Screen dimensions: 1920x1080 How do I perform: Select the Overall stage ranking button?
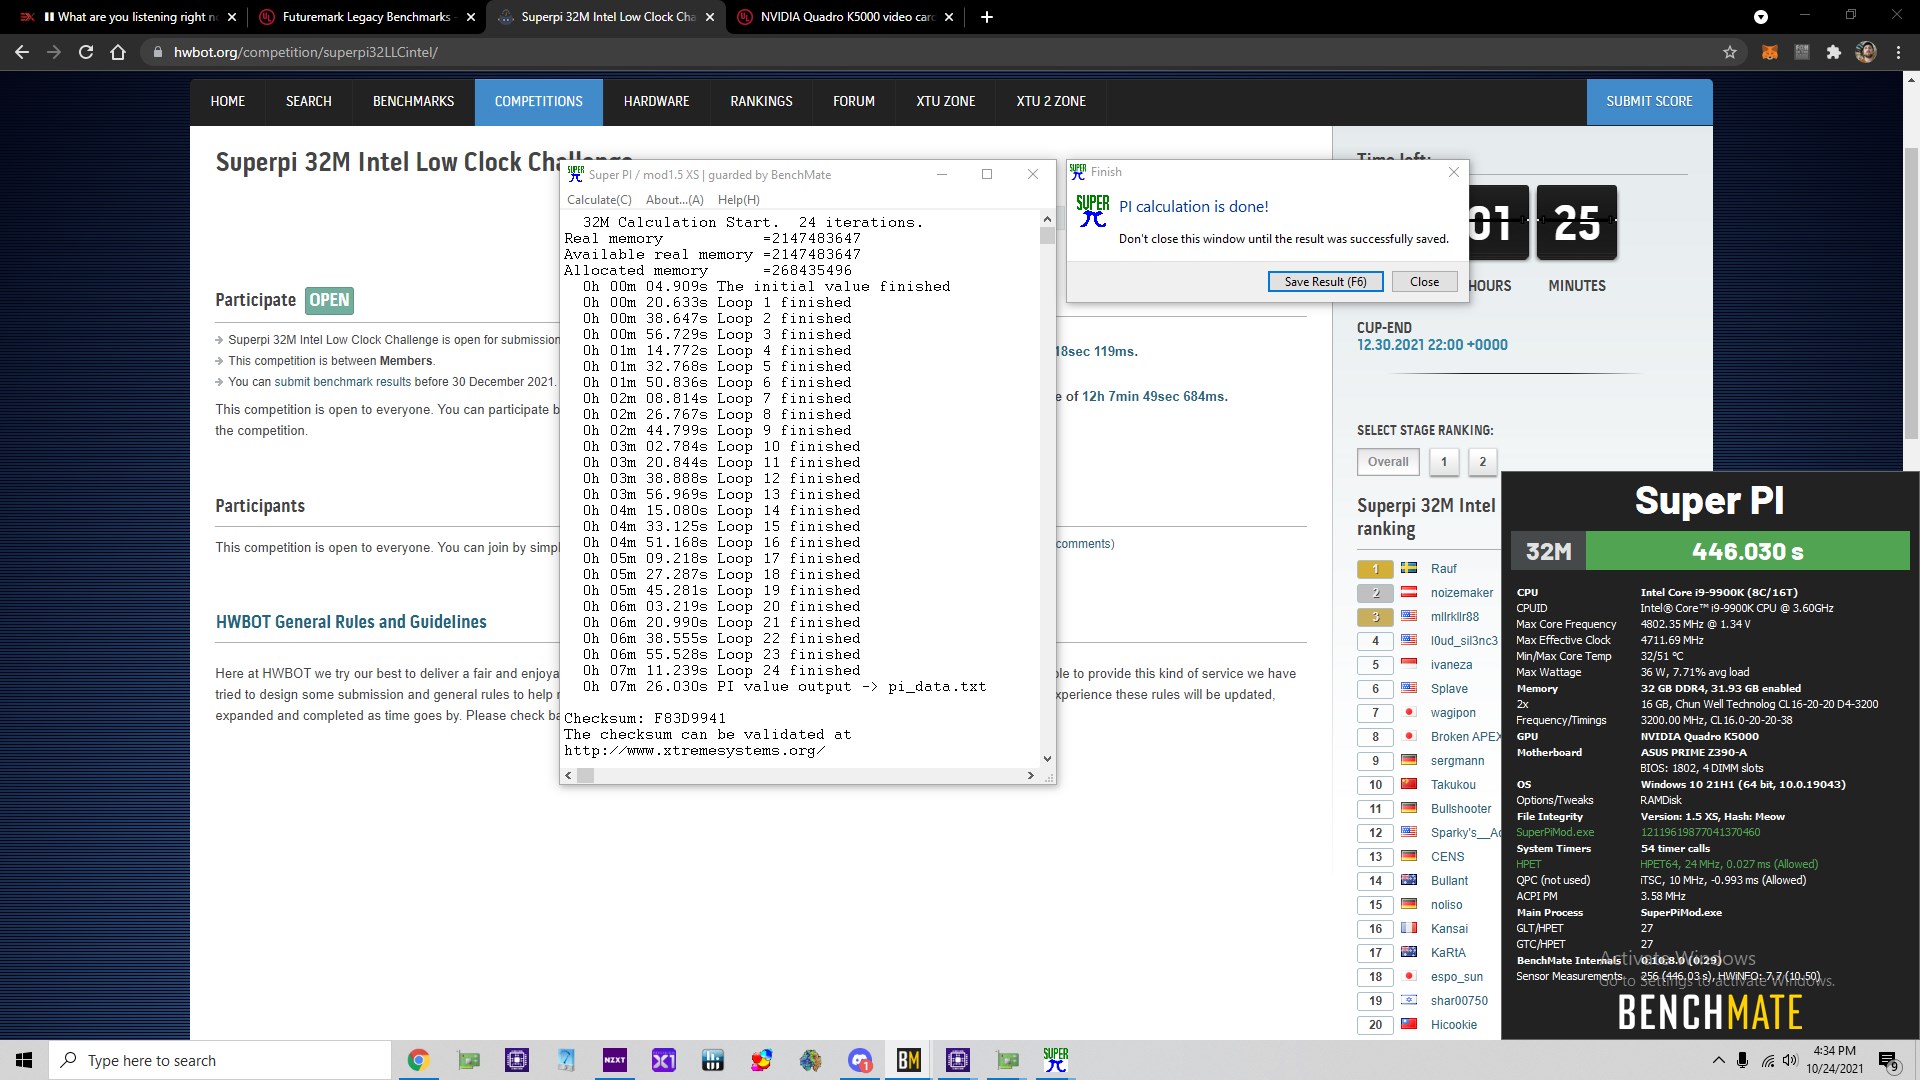pos(1388,461)
